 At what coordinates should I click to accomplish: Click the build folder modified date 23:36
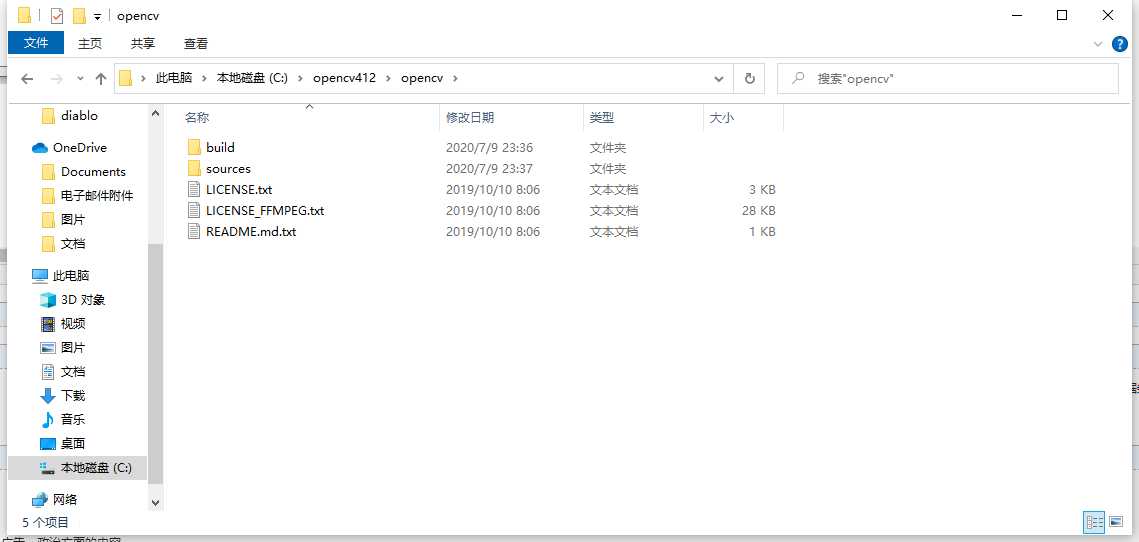[x=490, y=147]
